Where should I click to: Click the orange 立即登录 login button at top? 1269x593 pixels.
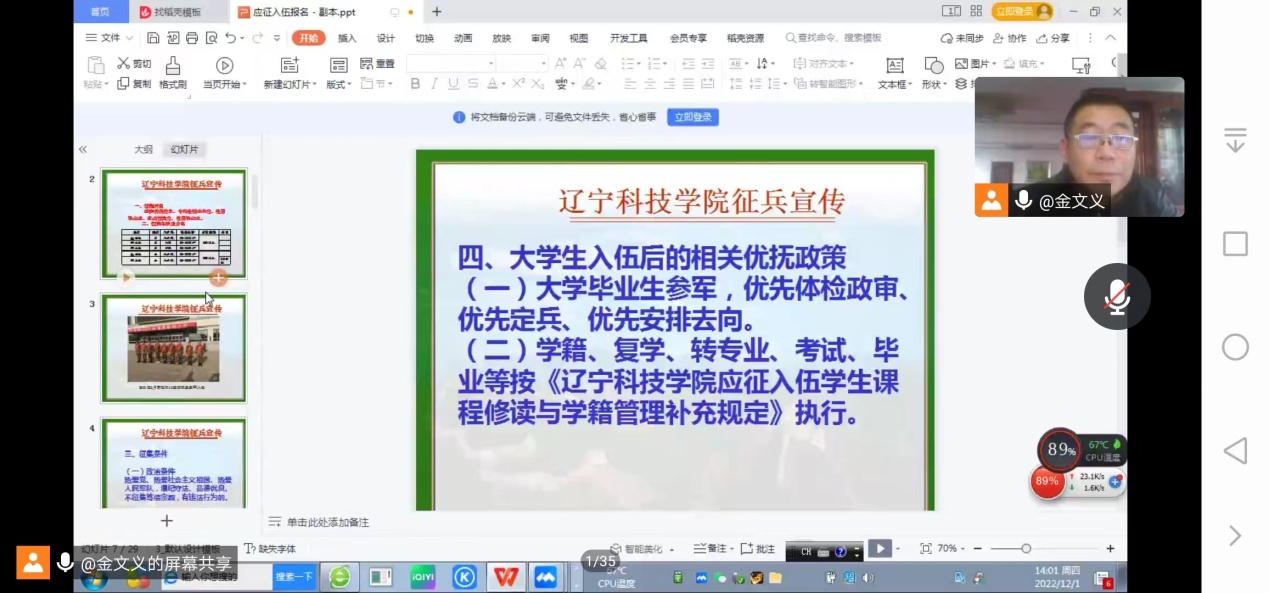coord(1023,11)
